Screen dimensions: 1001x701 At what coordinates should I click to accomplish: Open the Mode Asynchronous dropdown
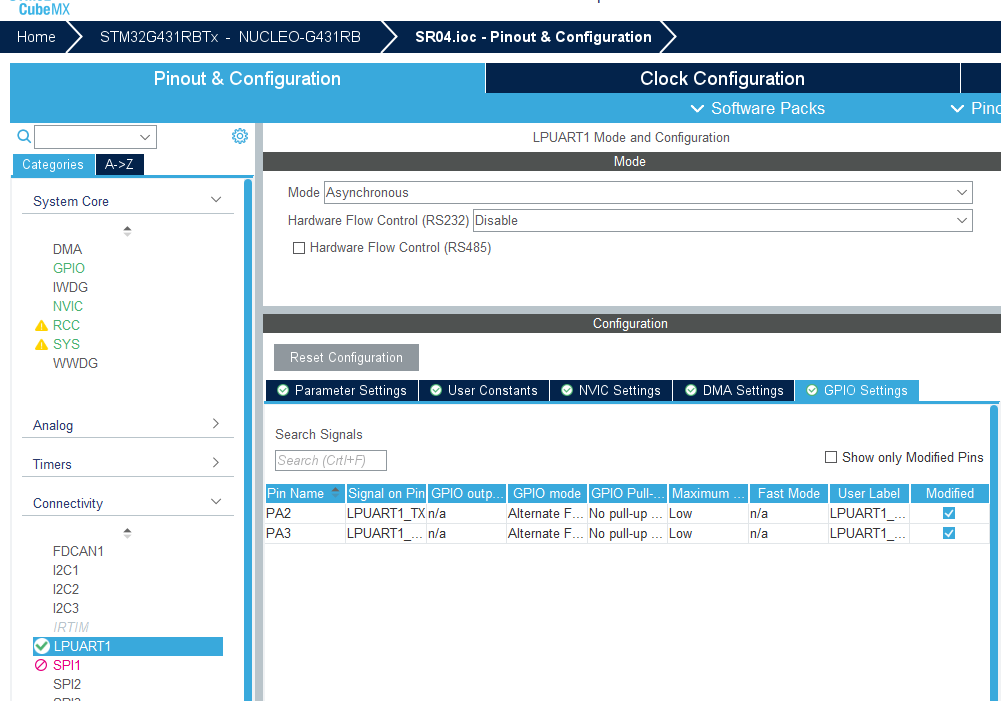click(648, 193)
